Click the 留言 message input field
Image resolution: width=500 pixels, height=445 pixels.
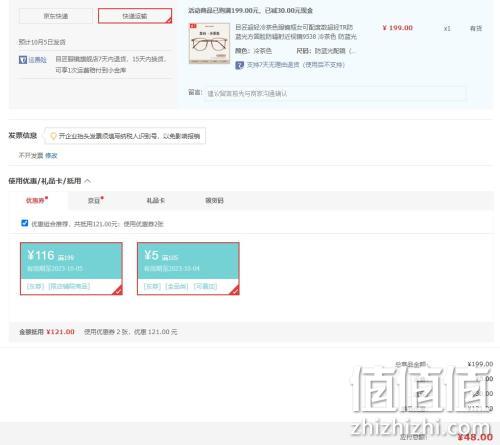[x=335, y=93]
